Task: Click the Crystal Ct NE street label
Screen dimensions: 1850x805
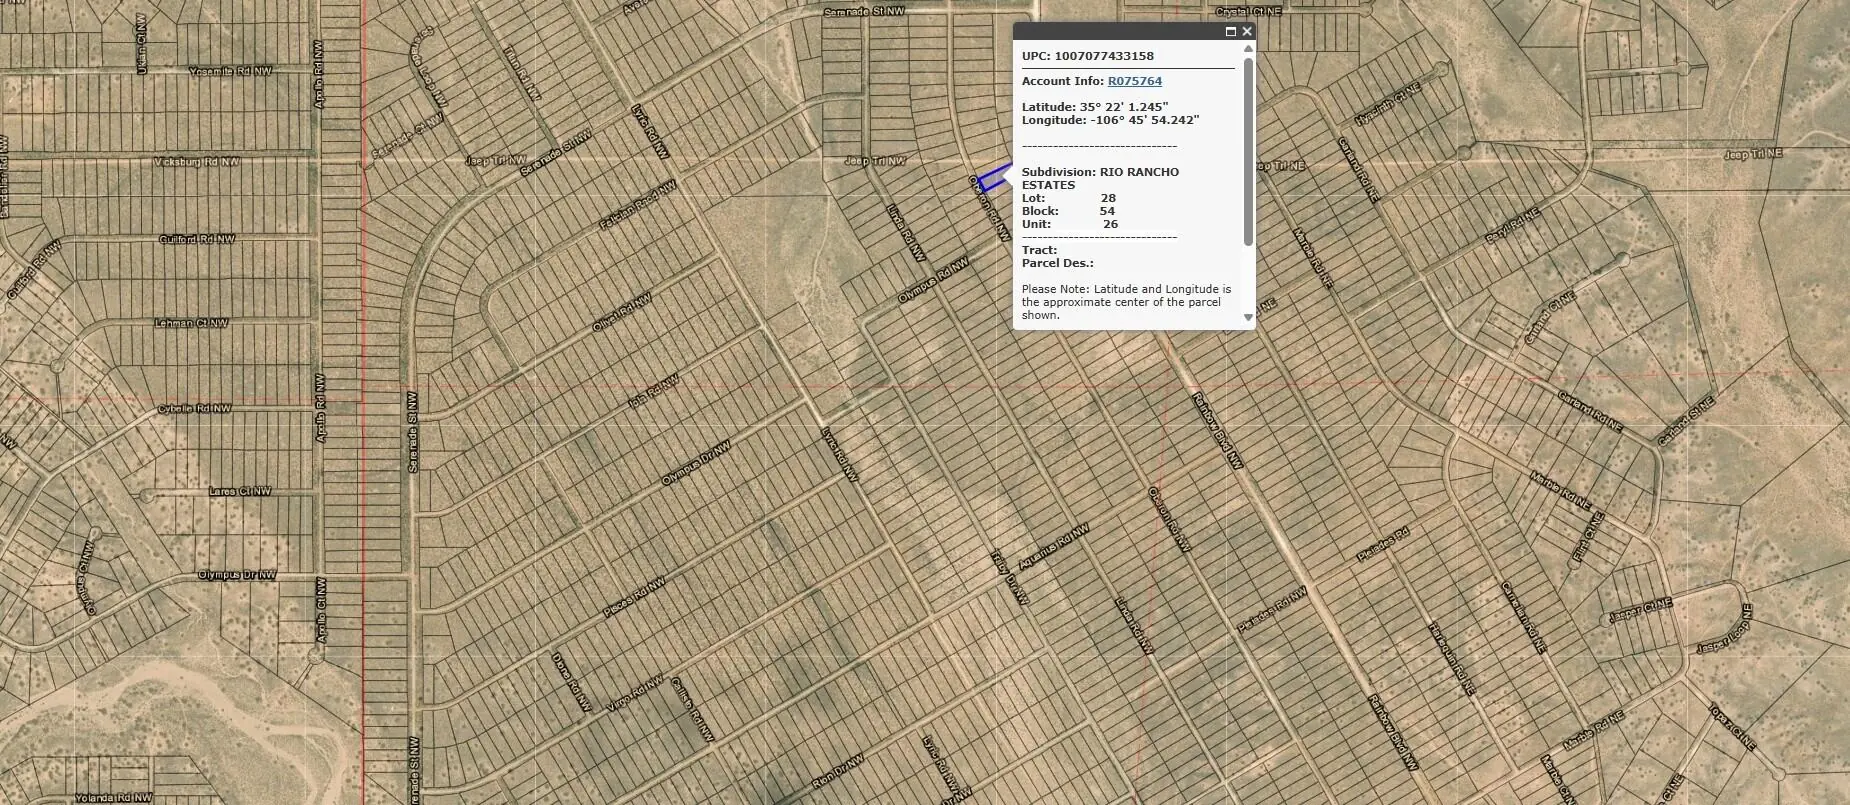Action: tap(1248, 12)
